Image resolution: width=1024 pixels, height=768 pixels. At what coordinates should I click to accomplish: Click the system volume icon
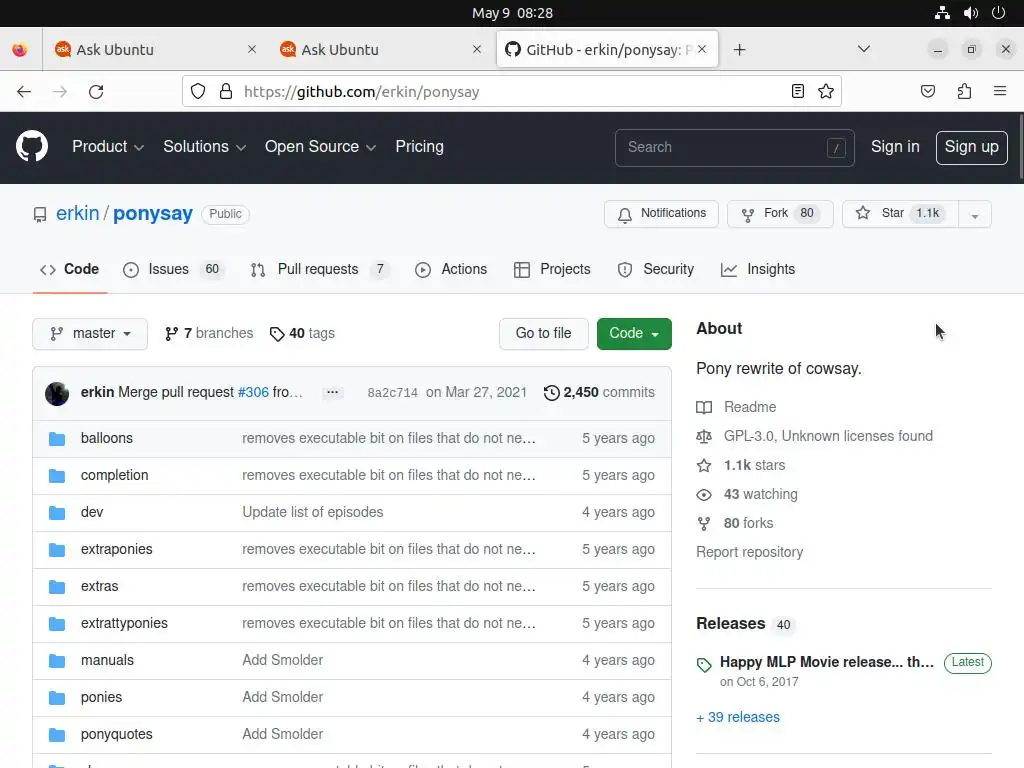point(970,13)
